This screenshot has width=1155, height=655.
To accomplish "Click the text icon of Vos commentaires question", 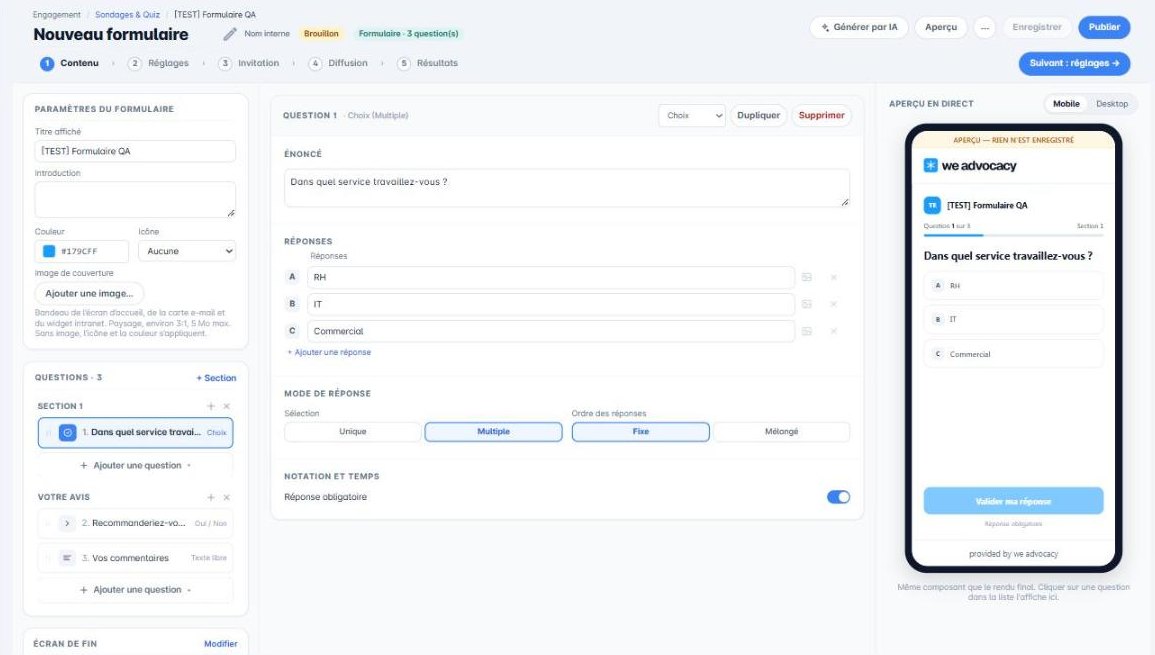I will tap(66, 558).
